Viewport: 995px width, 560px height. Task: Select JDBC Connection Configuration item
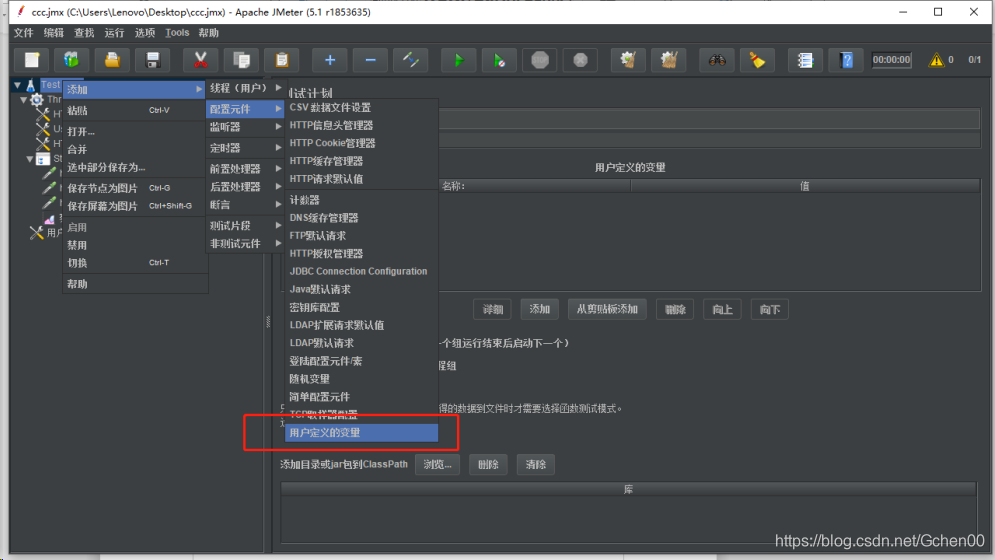361,271
